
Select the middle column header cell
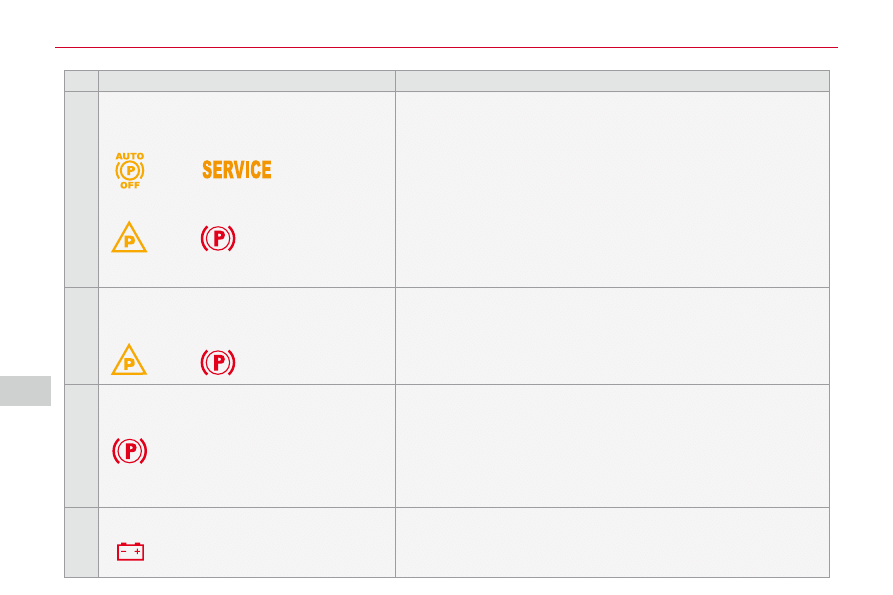point(247,81)
